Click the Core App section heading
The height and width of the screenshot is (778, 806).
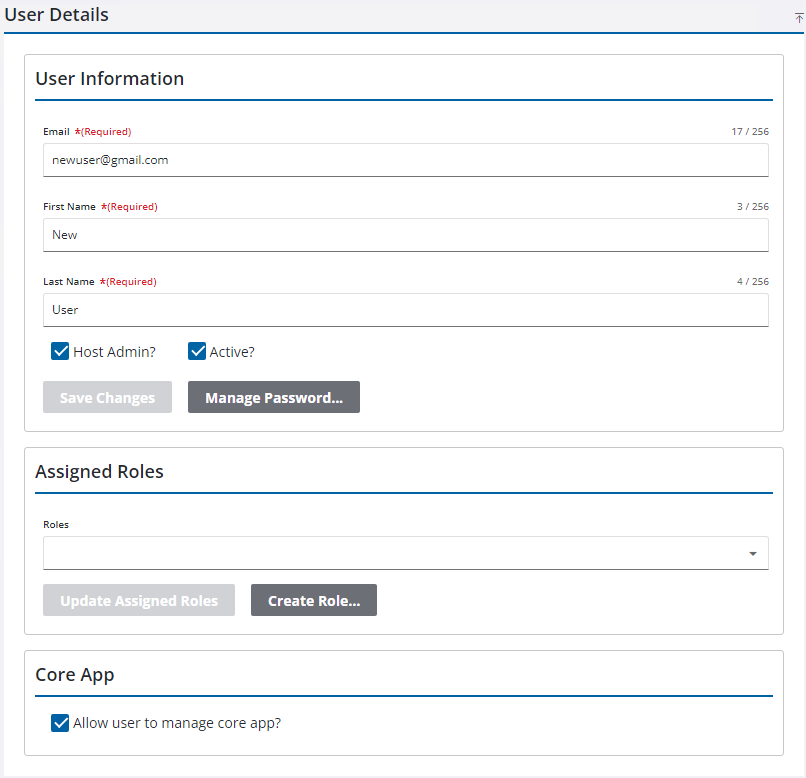75,675
